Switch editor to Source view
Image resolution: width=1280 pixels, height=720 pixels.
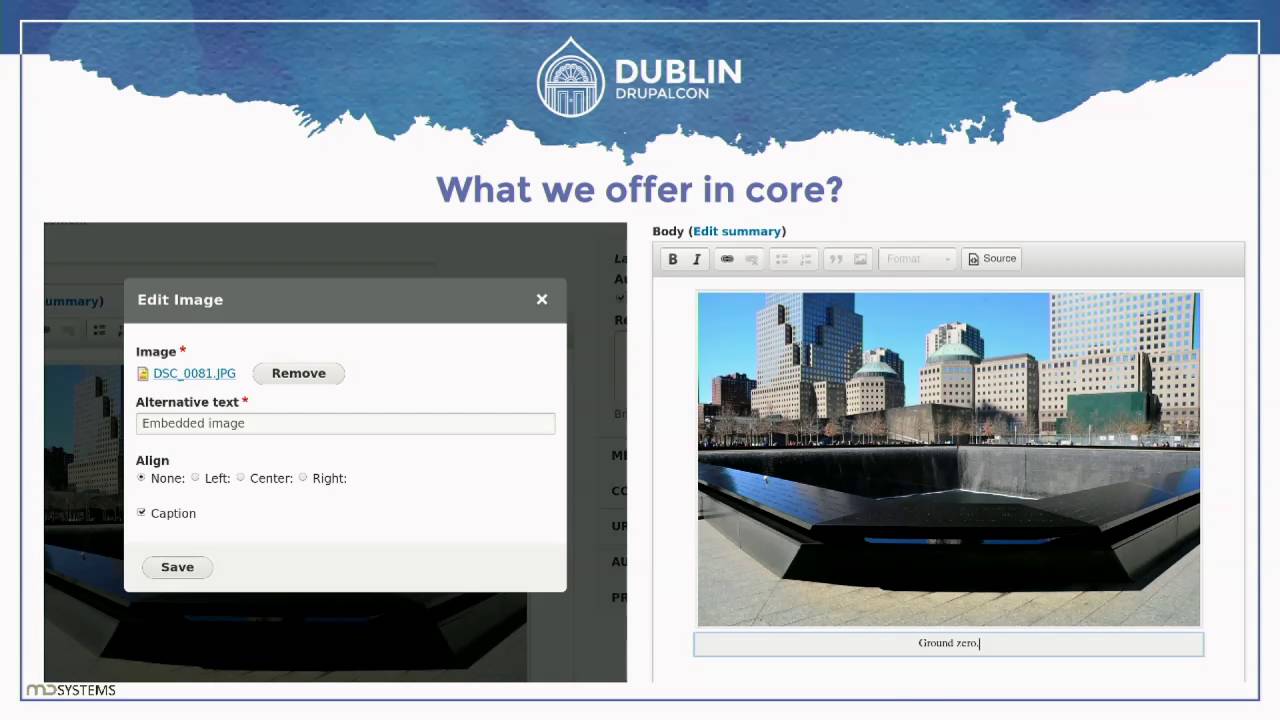coord(992,259)
